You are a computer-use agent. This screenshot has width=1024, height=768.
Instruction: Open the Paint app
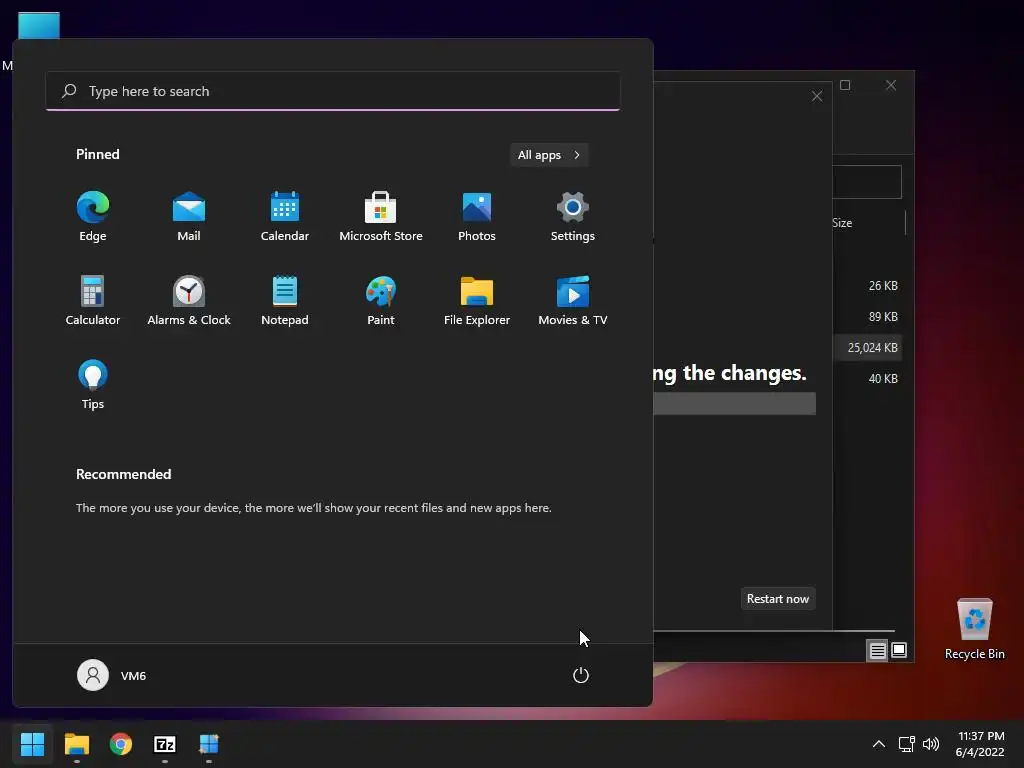point(381,300)
